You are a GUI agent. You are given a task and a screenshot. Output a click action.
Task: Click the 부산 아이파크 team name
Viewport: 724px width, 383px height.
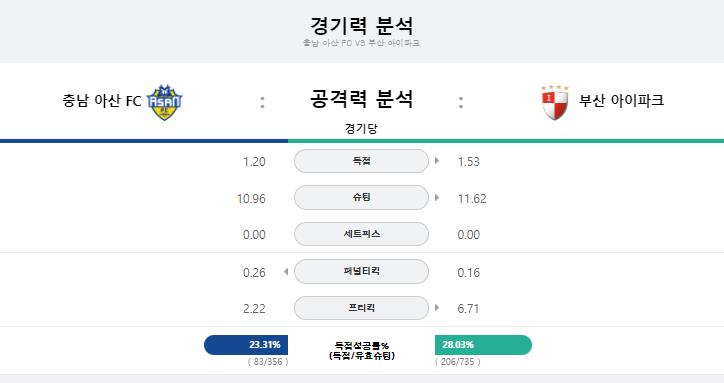tap(621, 100)
